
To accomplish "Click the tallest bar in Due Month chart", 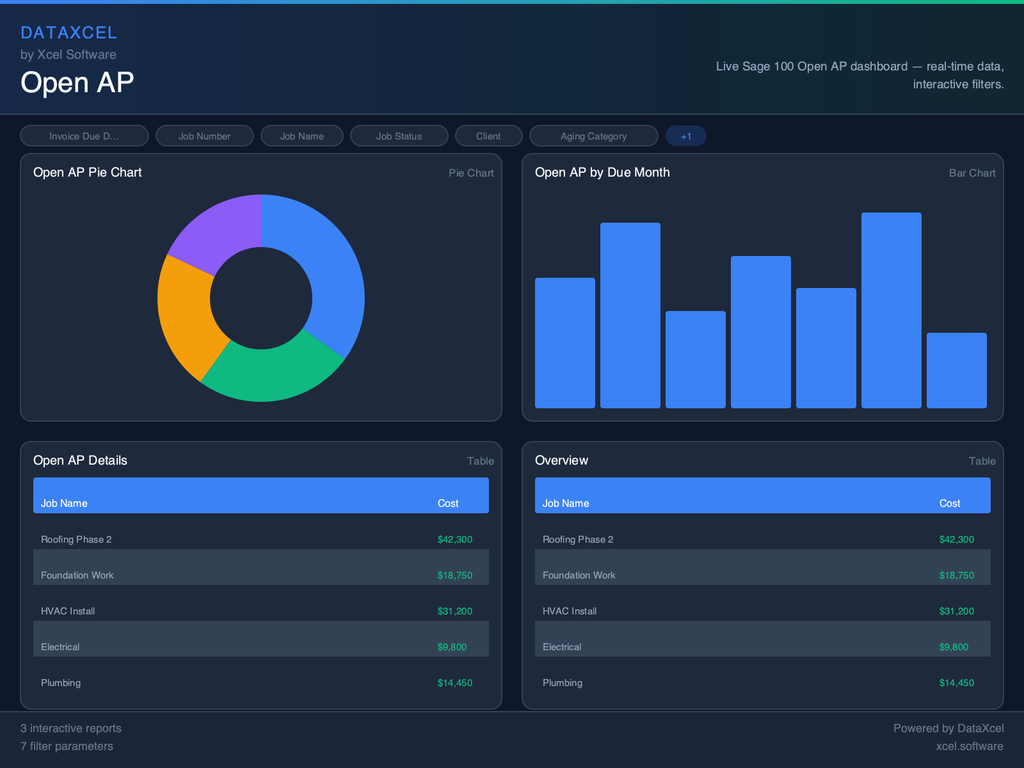I will 891,310.
